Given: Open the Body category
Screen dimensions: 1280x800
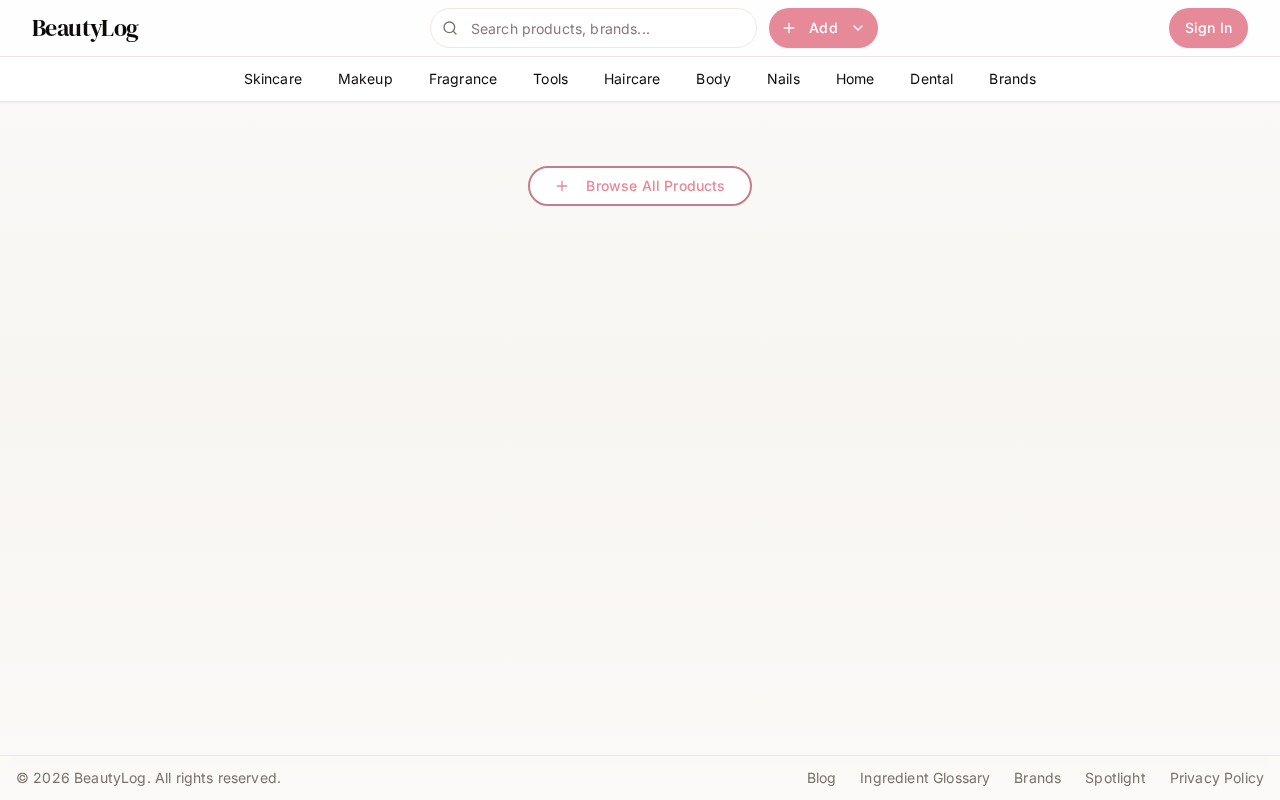Looking at the screenshot, I should point(713,79).
